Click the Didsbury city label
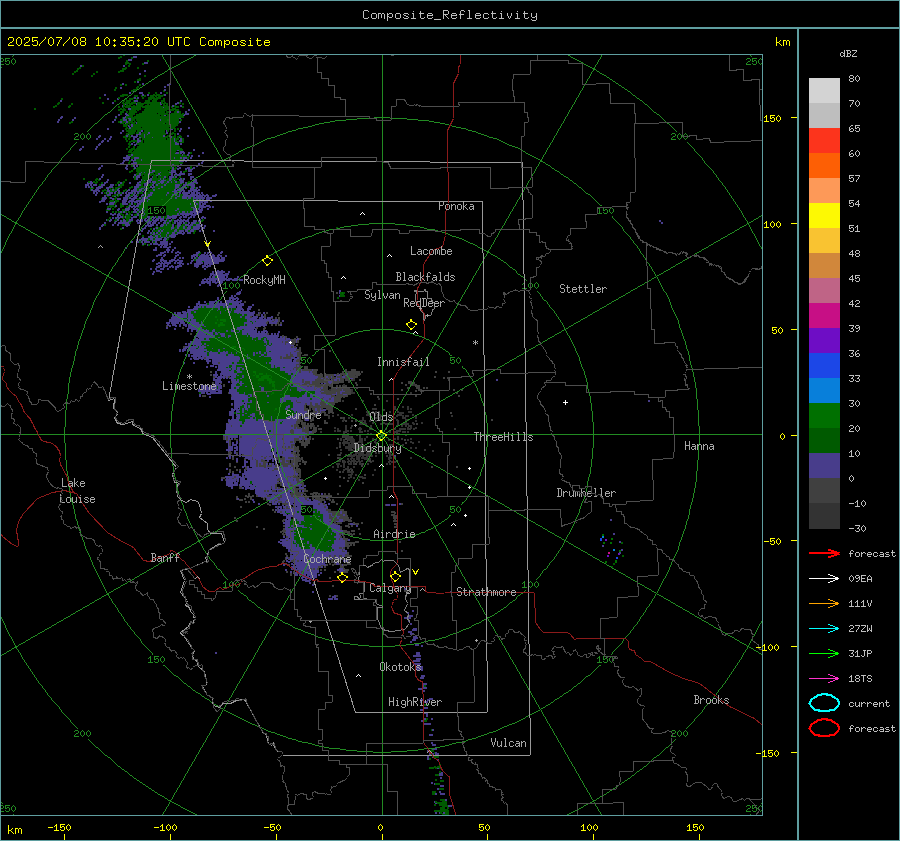 pyautogui.click(x=377, y=448)
